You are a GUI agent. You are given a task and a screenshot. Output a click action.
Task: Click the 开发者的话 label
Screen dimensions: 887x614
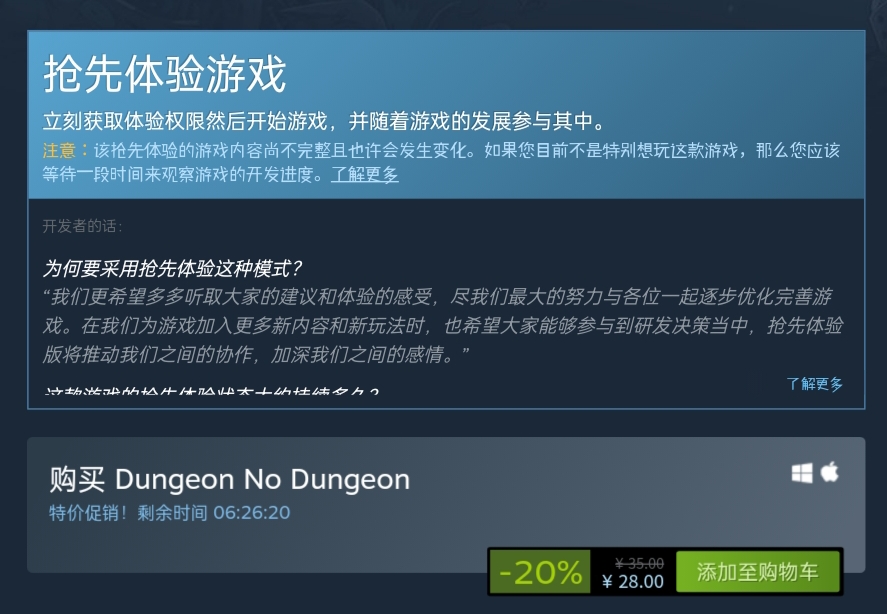pyautogui.click(x=82, y=226)
